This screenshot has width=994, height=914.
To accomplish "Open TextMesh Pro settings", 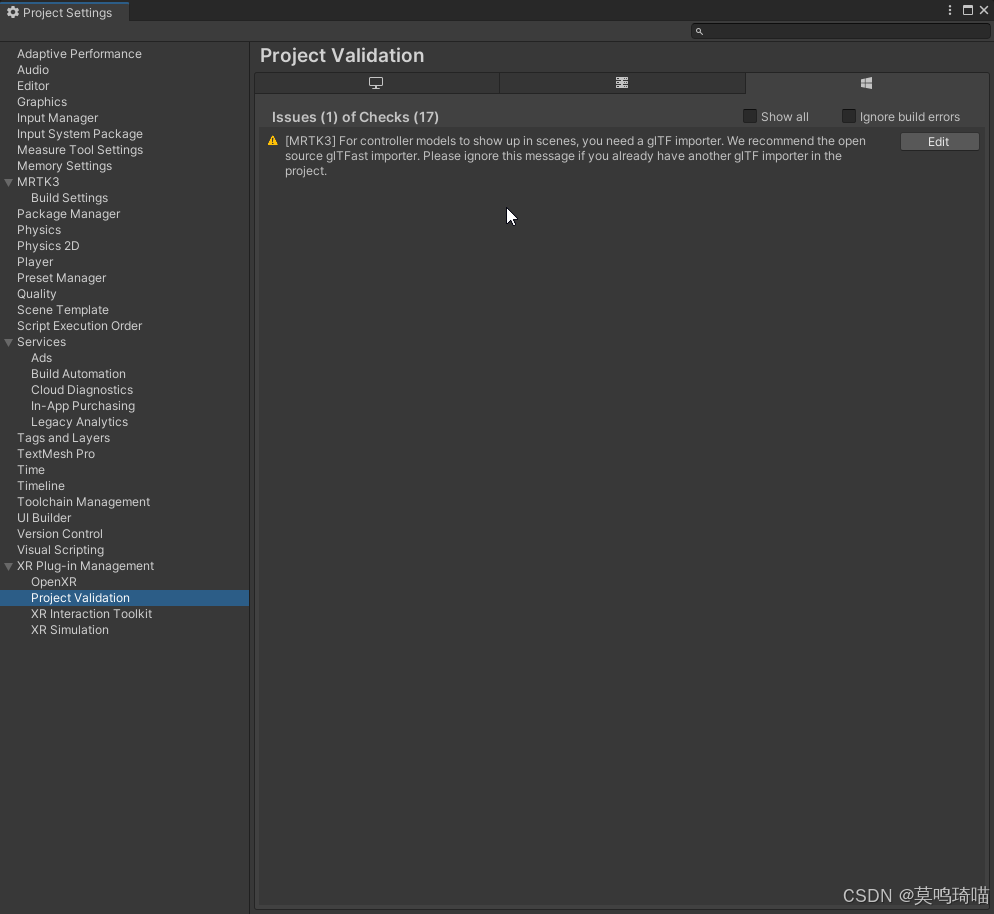I will [x=56, y=454].
